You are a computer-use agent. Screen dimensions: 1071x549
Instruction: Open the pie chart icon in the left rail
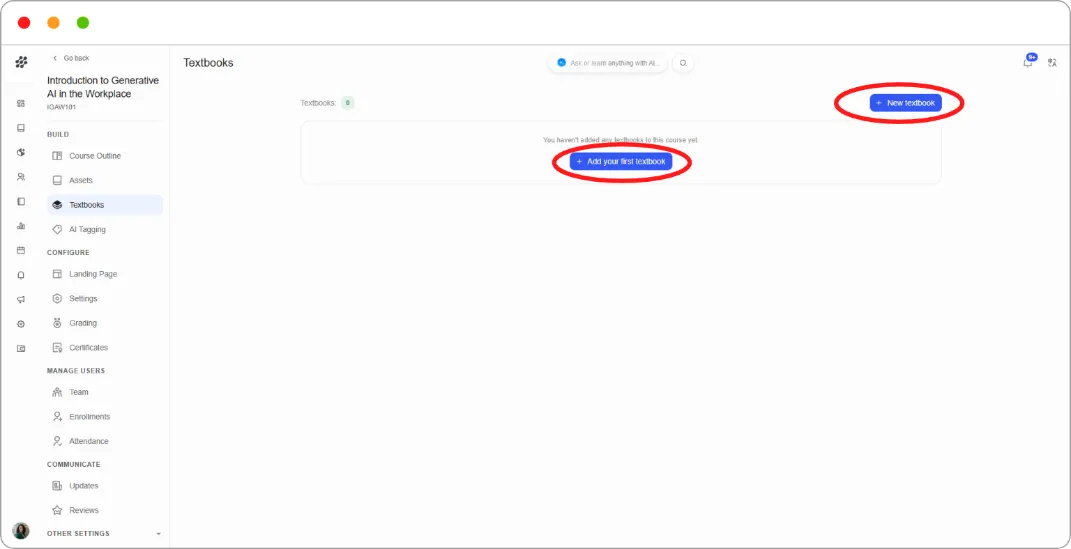tap(21, 152)
